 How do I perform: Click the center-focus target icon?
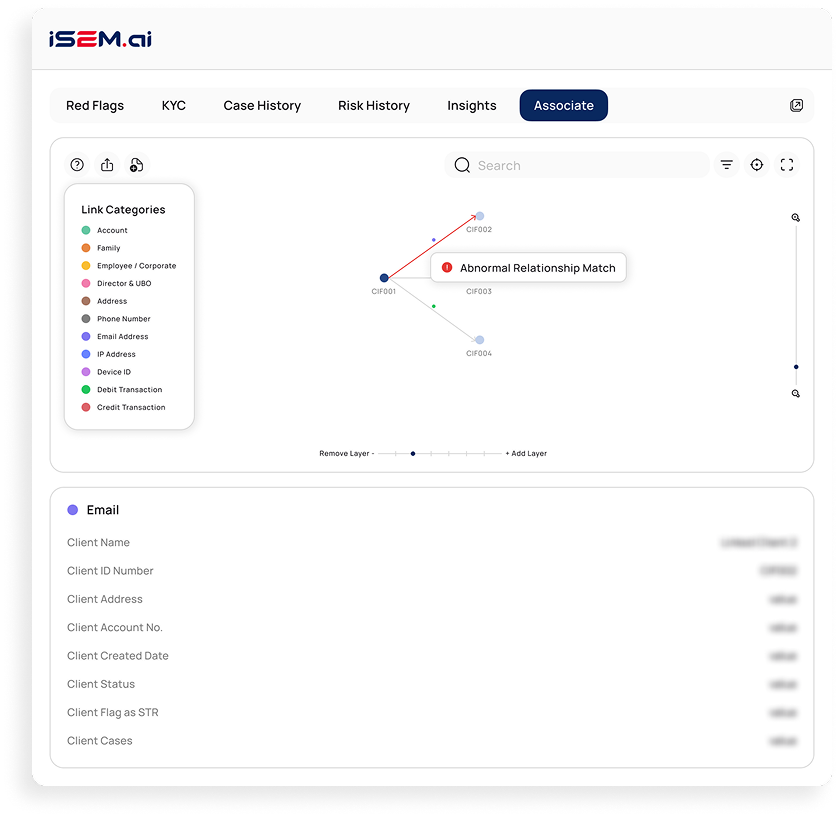pos(757,164)
